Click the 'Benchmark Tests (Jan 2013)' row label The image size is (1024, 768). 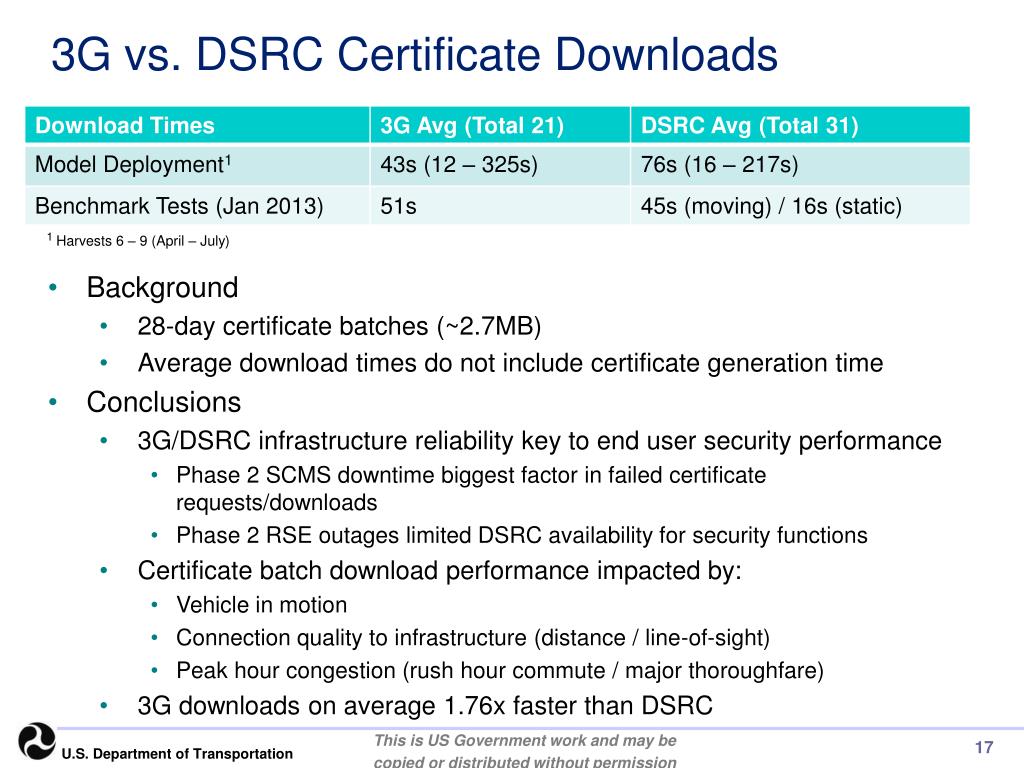click(179, 206)
